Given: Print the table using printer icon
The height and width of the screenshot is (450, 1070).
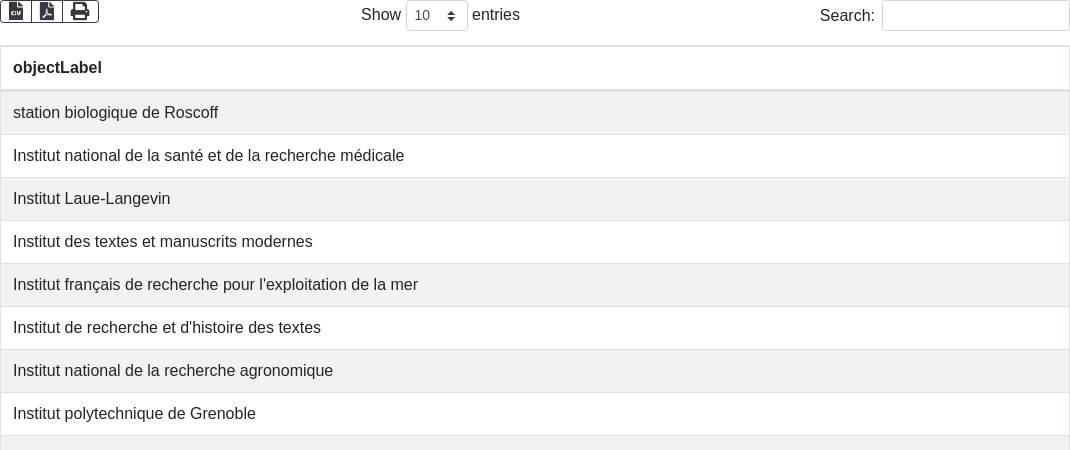Looking at the screenshot, I should [x=80, y=11].
